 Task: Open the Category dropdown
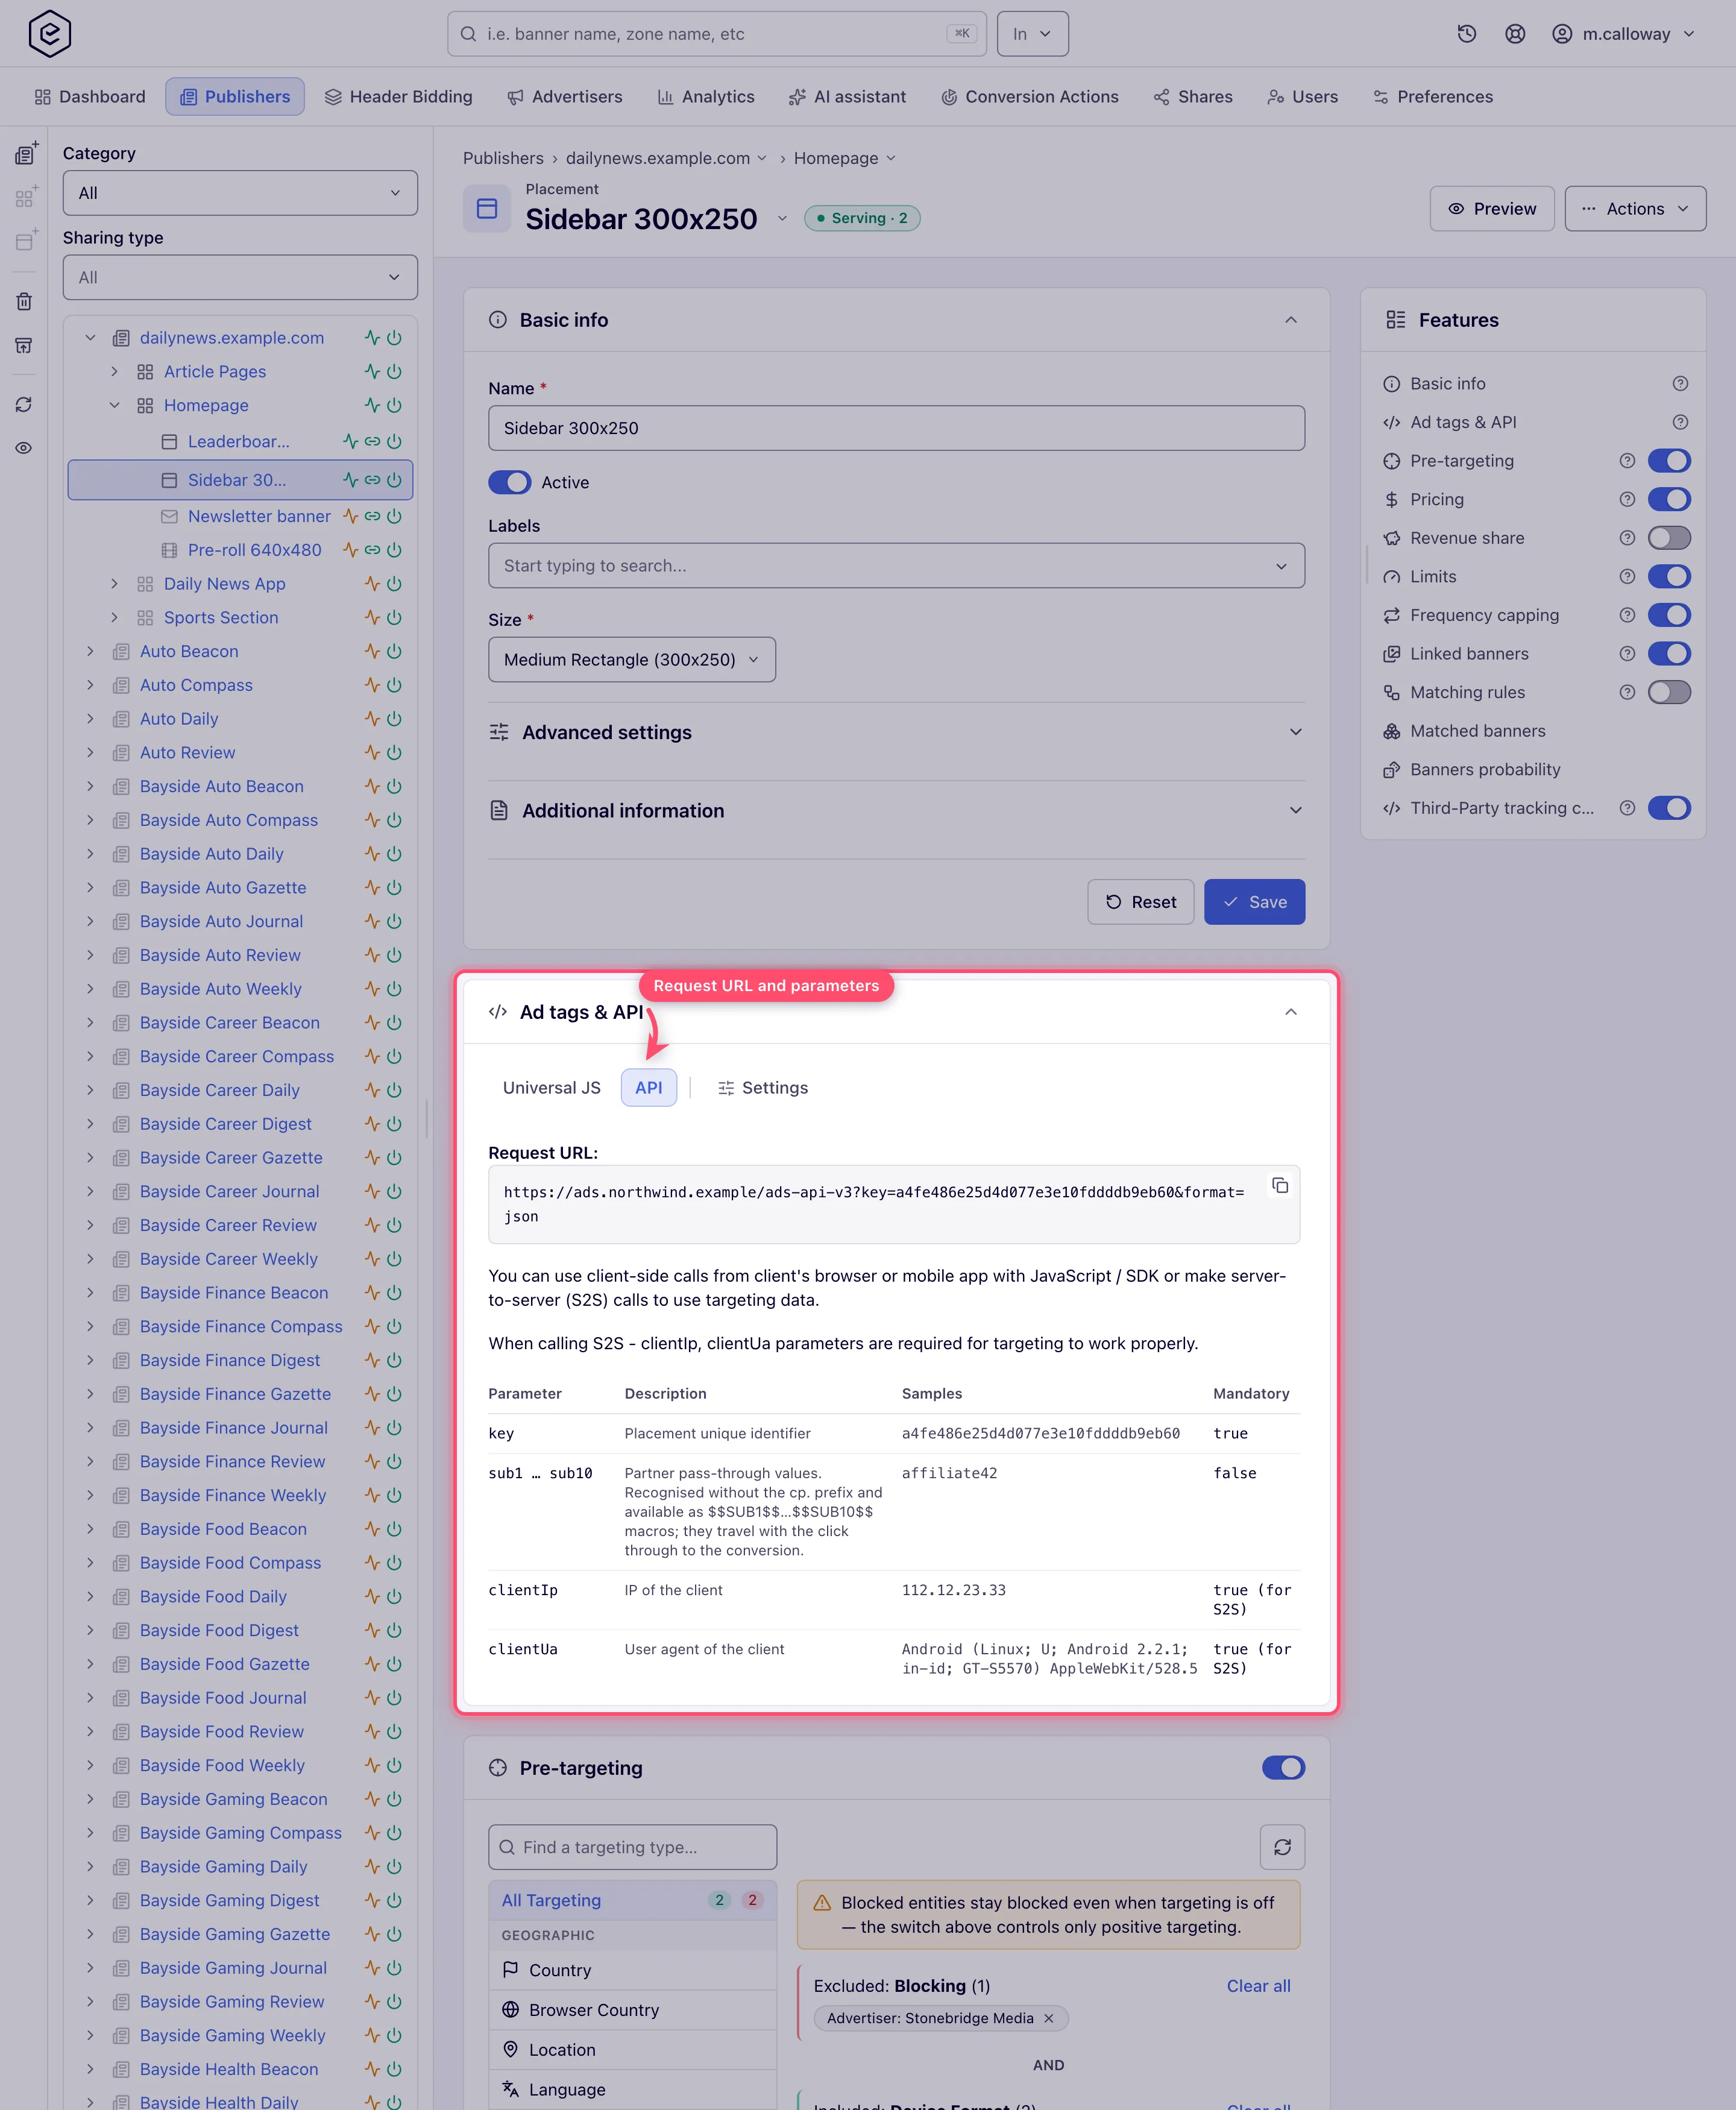(240, 193)
